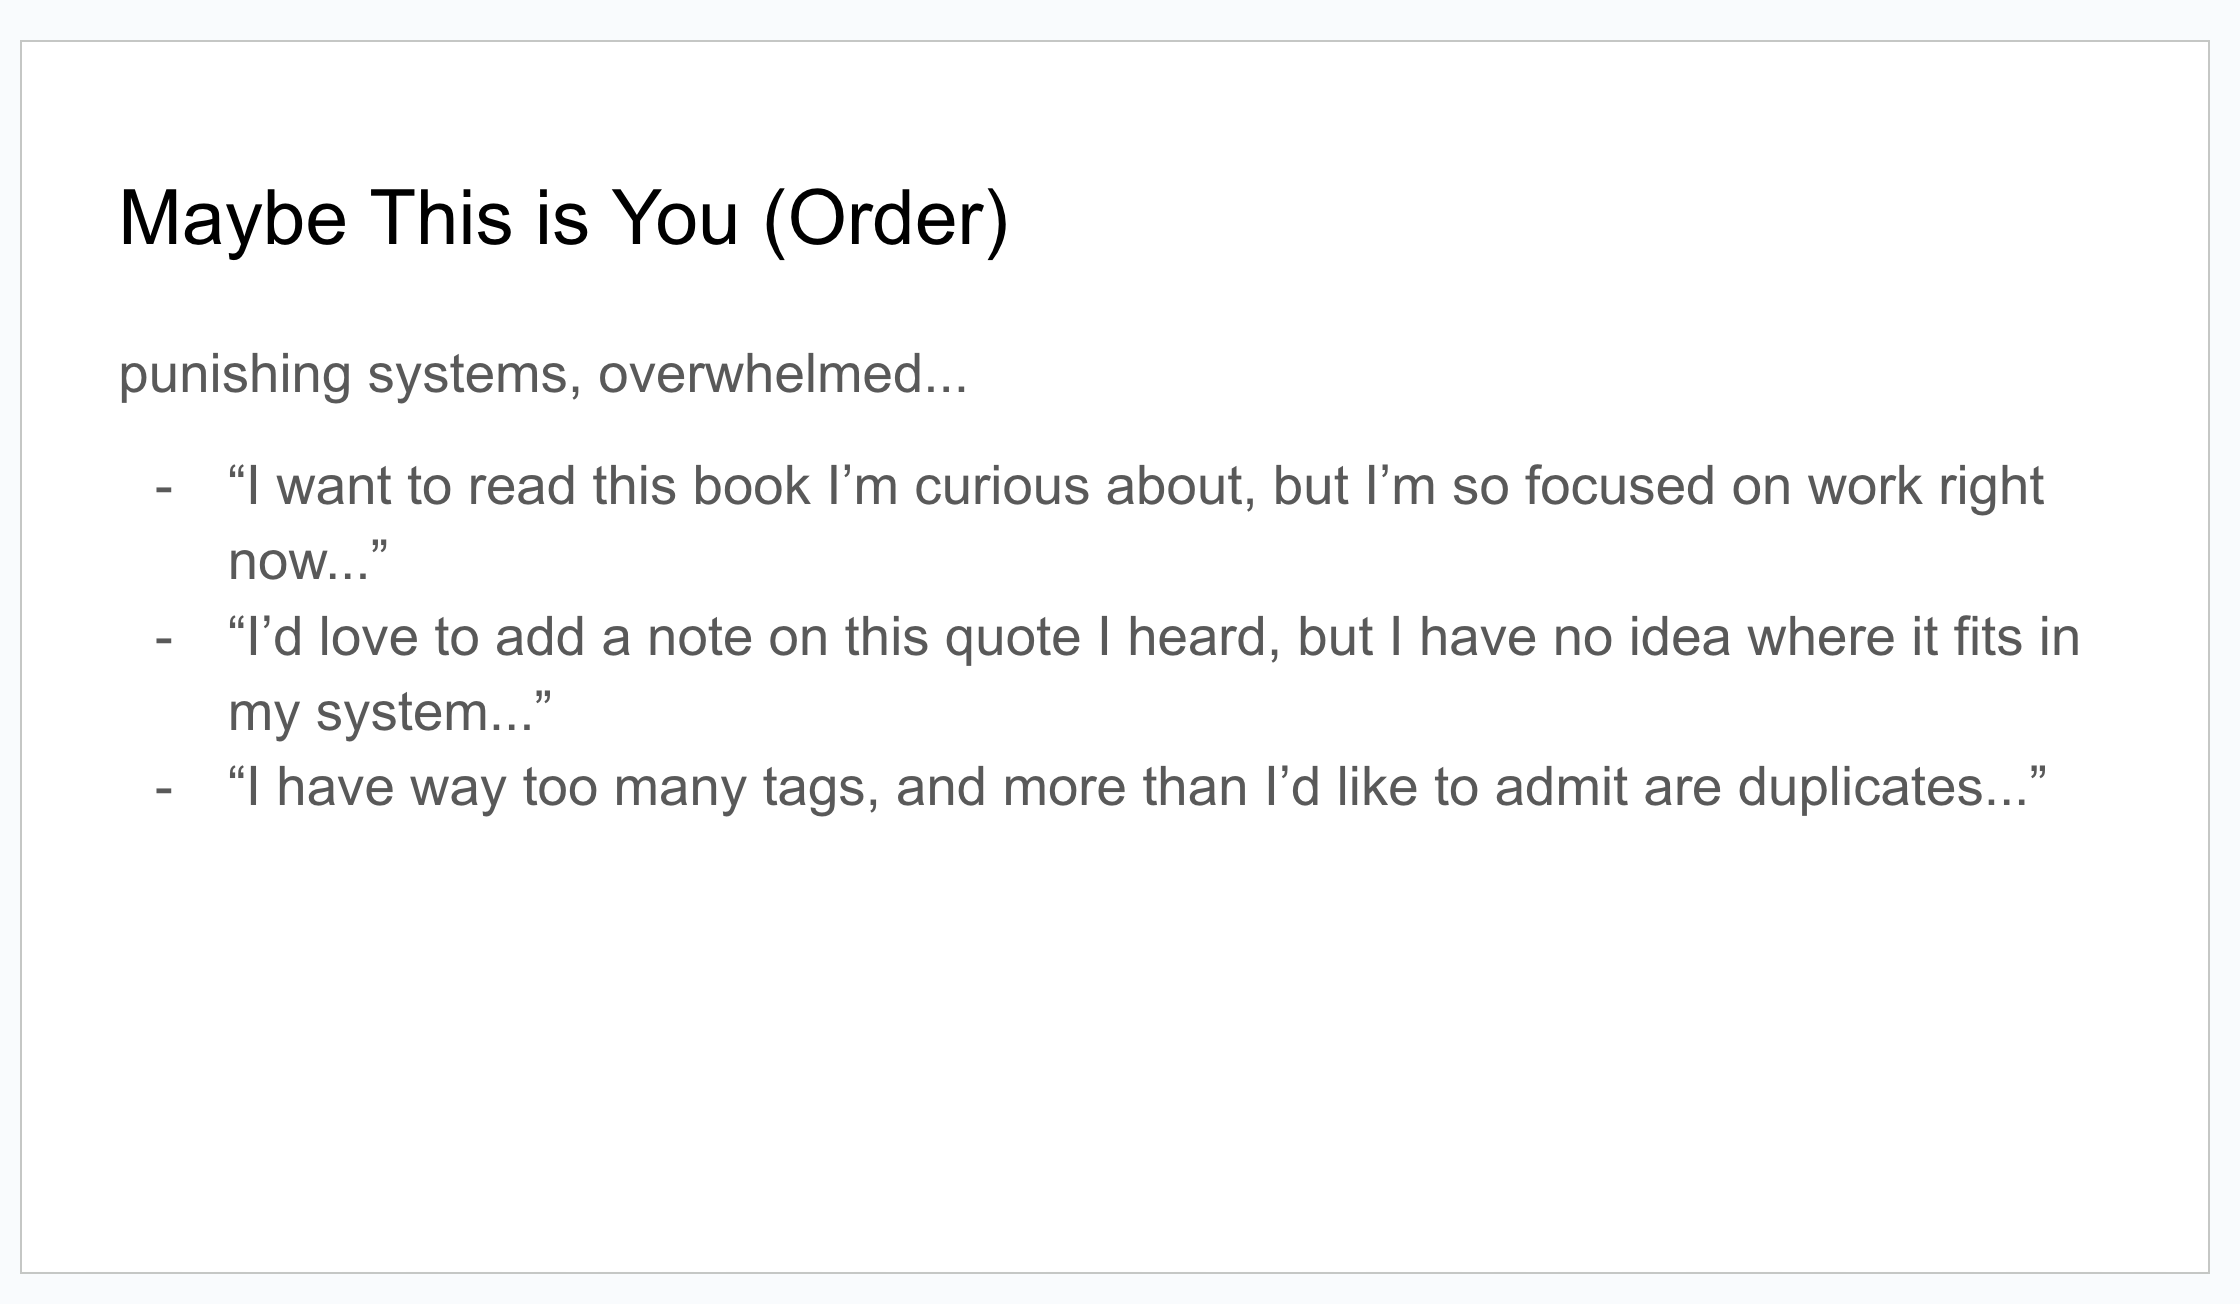Click the word "punishing" in the subtitle
2240x1304 pixels.
coord(234,374)
